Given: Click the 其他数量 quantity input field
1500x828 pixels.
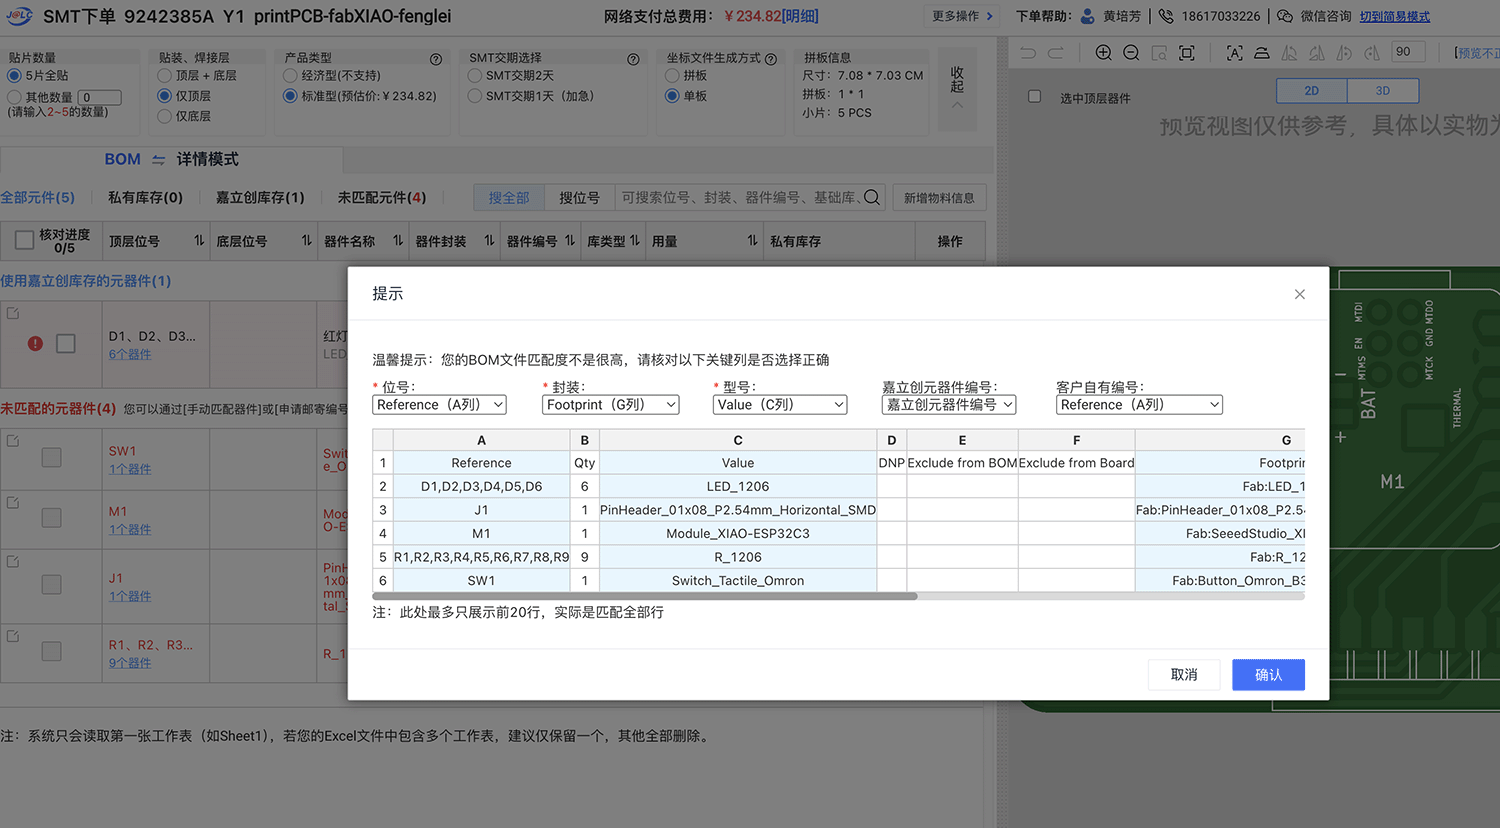Looking at the screenshot, I should pyautogui.click(x=100, y=97).
